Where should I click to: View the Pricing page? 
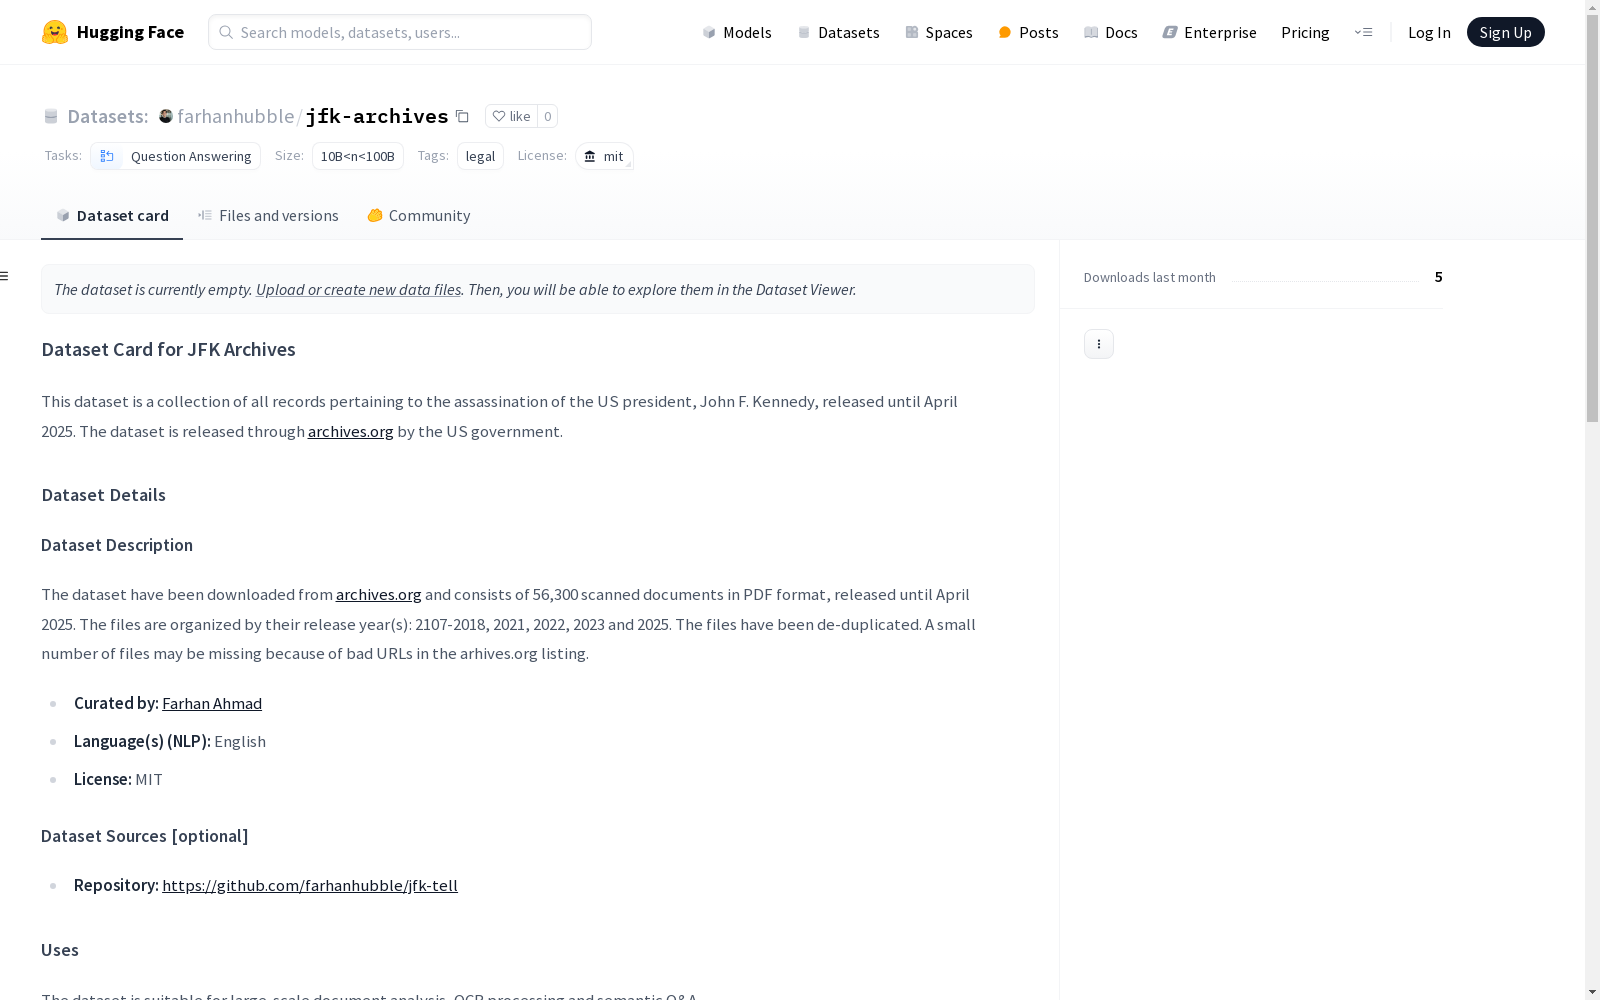click(x=1305, y=32)
